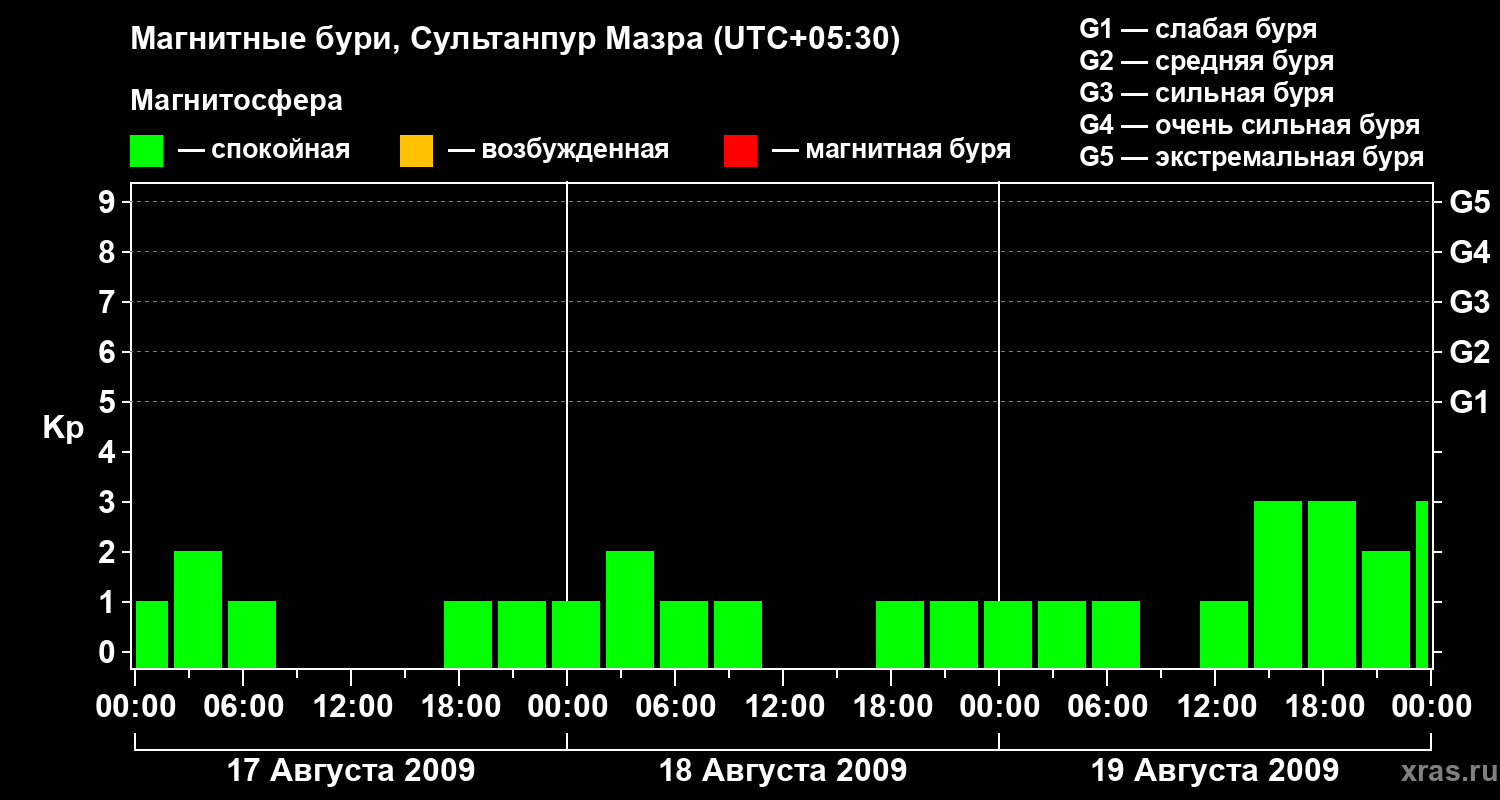The image size is (1500, 800).
Task: Click the '18:00' time label of 19 August
Action: tap(1323, 707)
